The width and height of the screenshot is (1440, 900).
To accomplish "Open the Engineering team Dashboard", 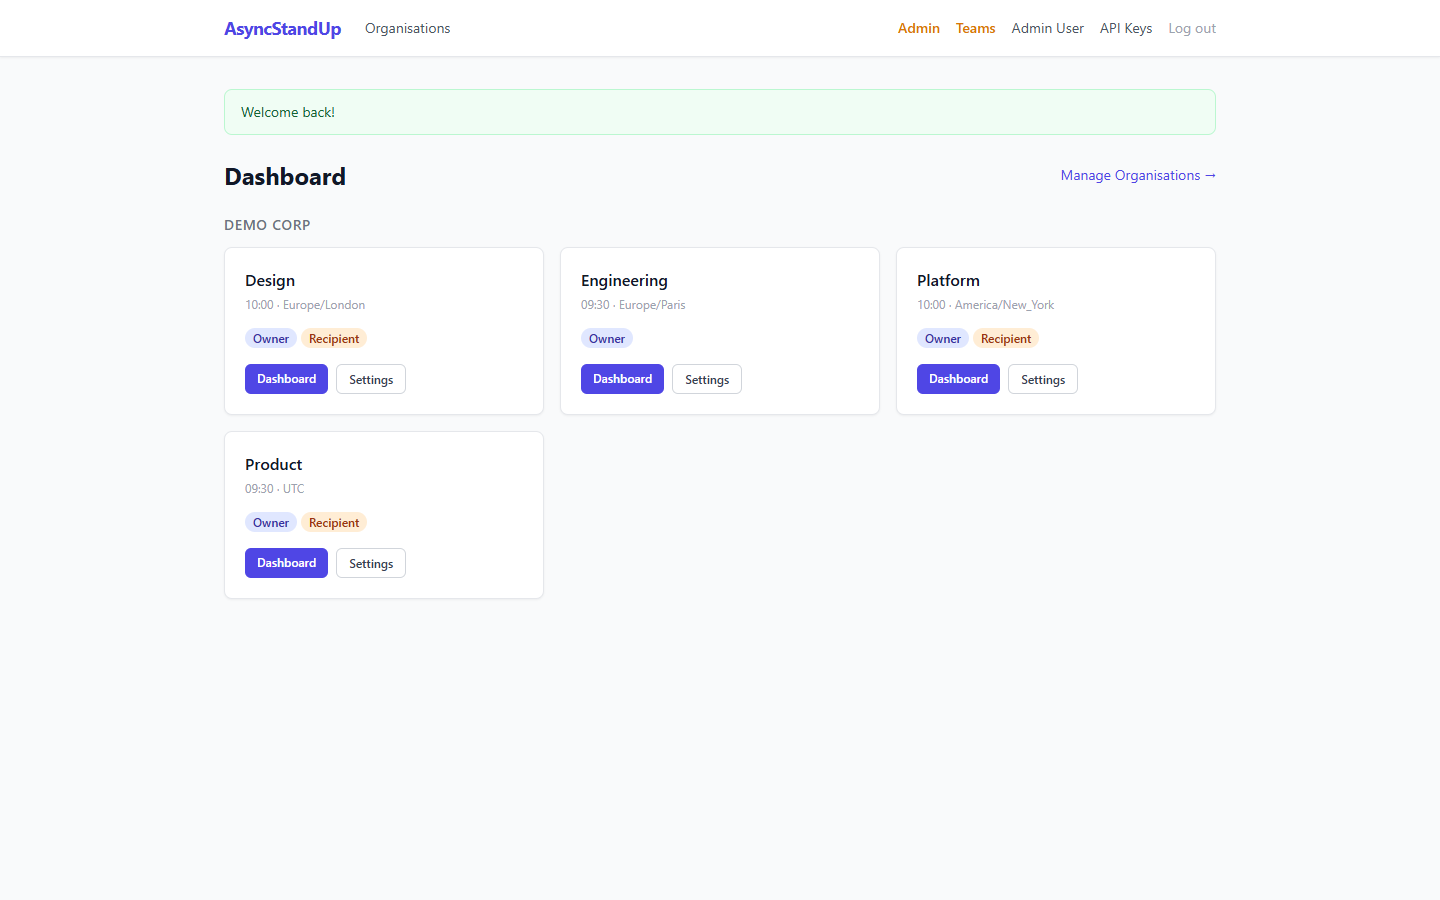I will click(x=622, y=379).
